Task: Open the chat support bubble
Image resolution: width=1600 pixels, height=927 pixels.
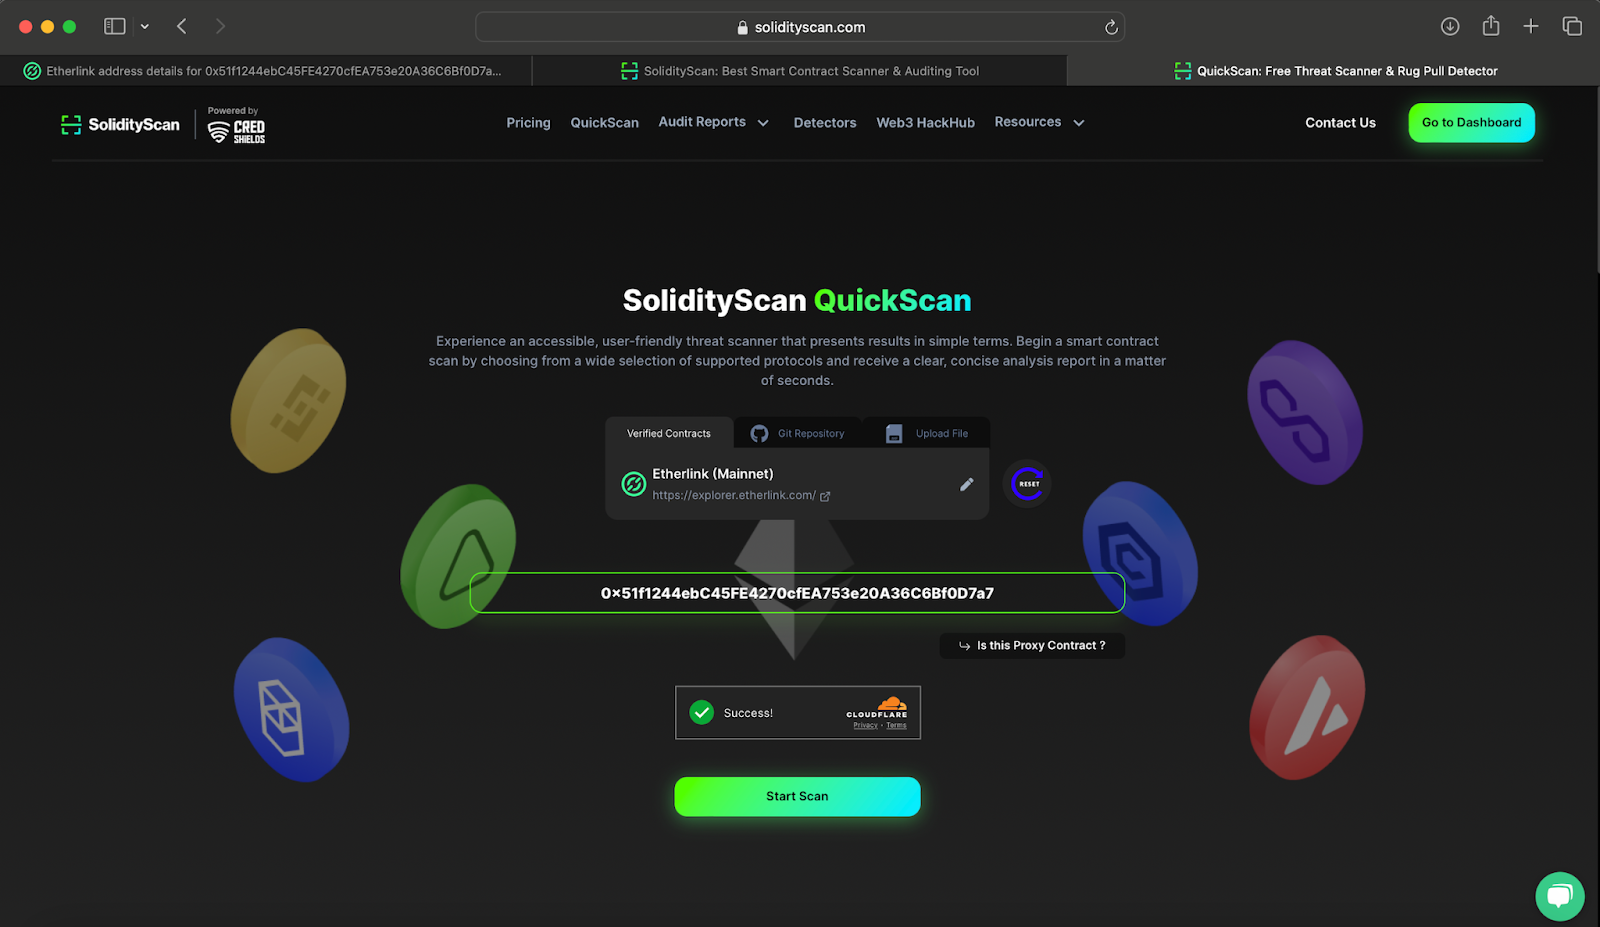Action: (1559, 896)
